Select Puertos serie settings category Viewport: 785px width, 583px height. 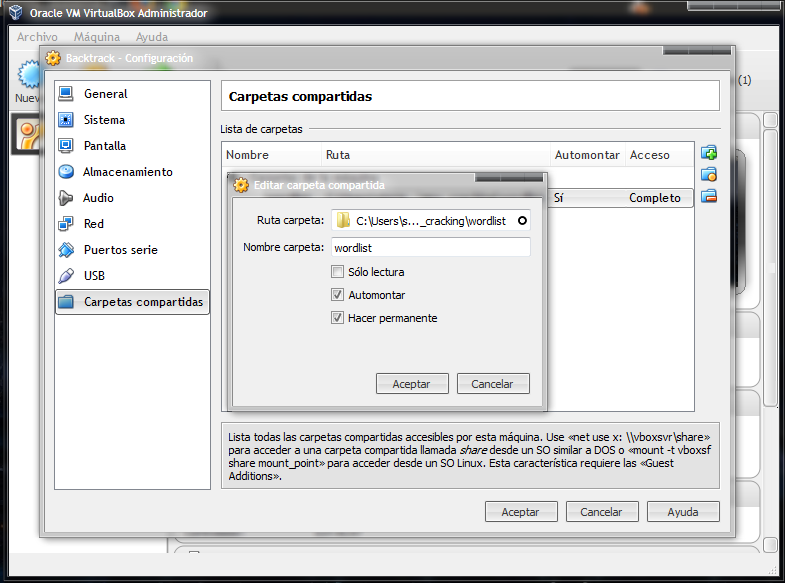[x=132, y=250]
